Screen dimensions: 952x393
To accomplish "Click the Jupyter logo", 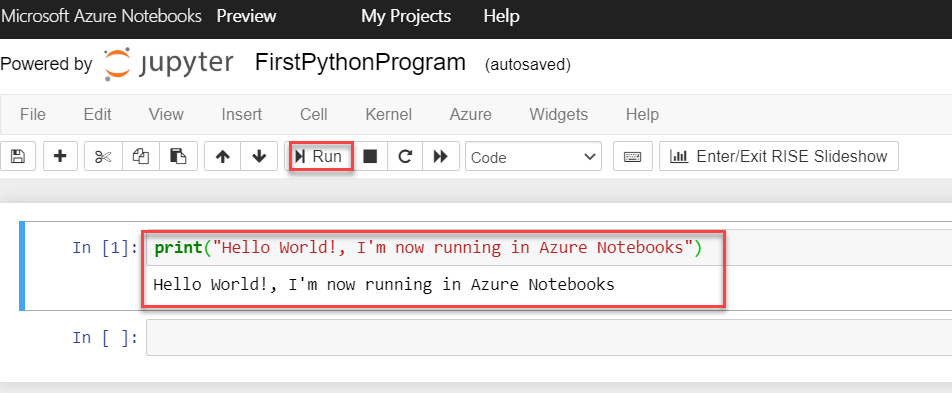I will [168, 63].
